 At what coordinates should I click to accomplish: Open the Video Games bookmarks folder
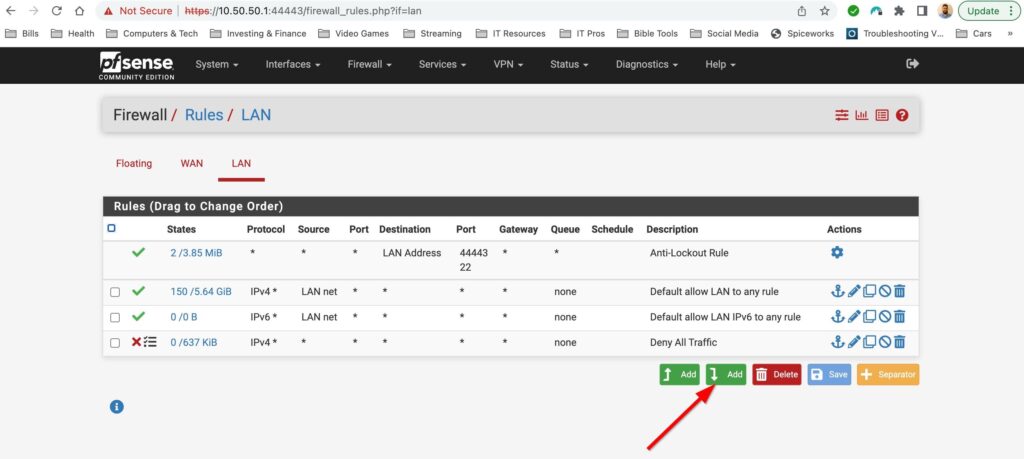[353, 33]
